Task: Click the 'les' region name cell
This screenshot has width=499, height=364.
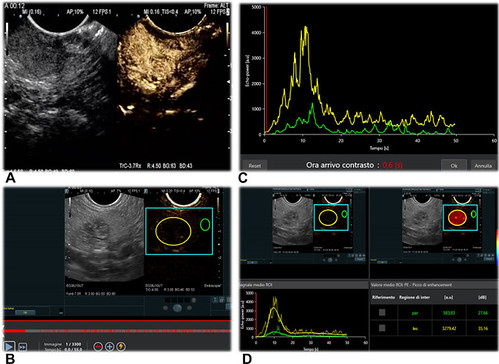Action: [x=415, y=328]
